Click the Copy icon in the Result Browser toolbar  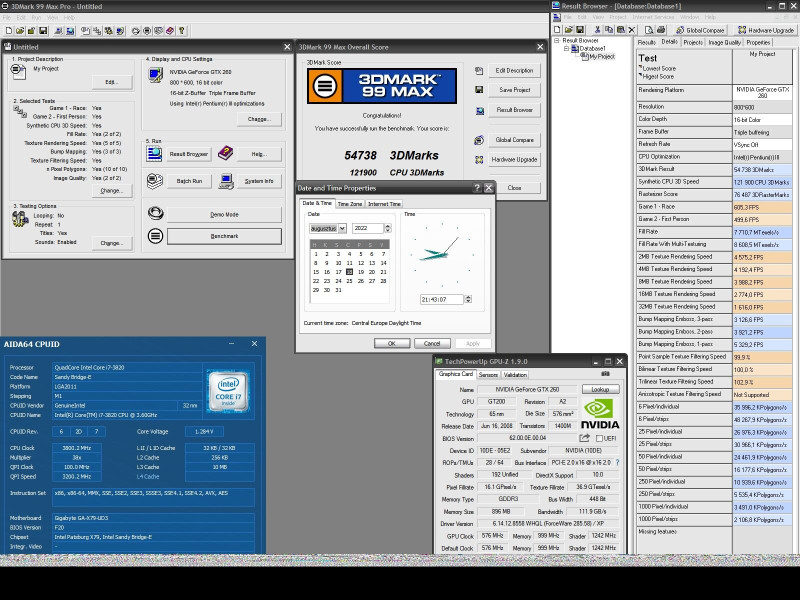click(609, 30)
